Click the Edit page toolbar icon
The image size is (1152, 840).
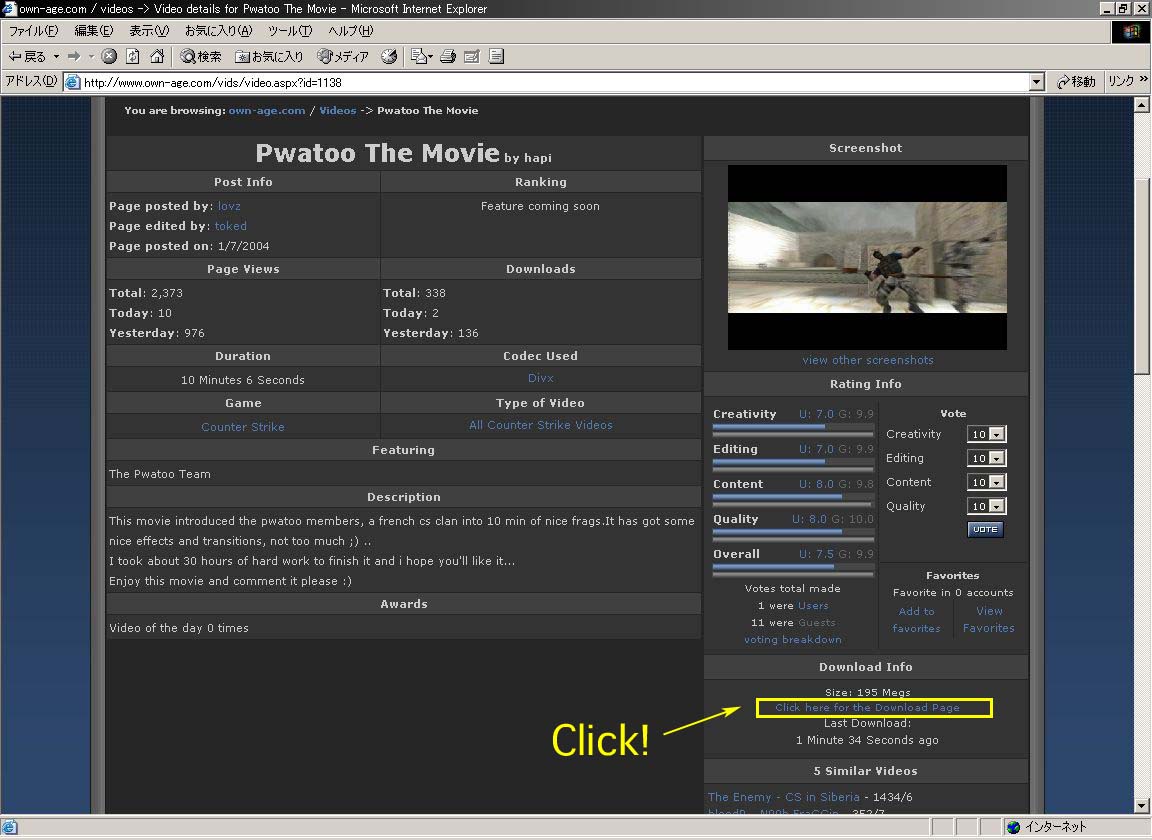pyautogui.click(x=472, y=57)
